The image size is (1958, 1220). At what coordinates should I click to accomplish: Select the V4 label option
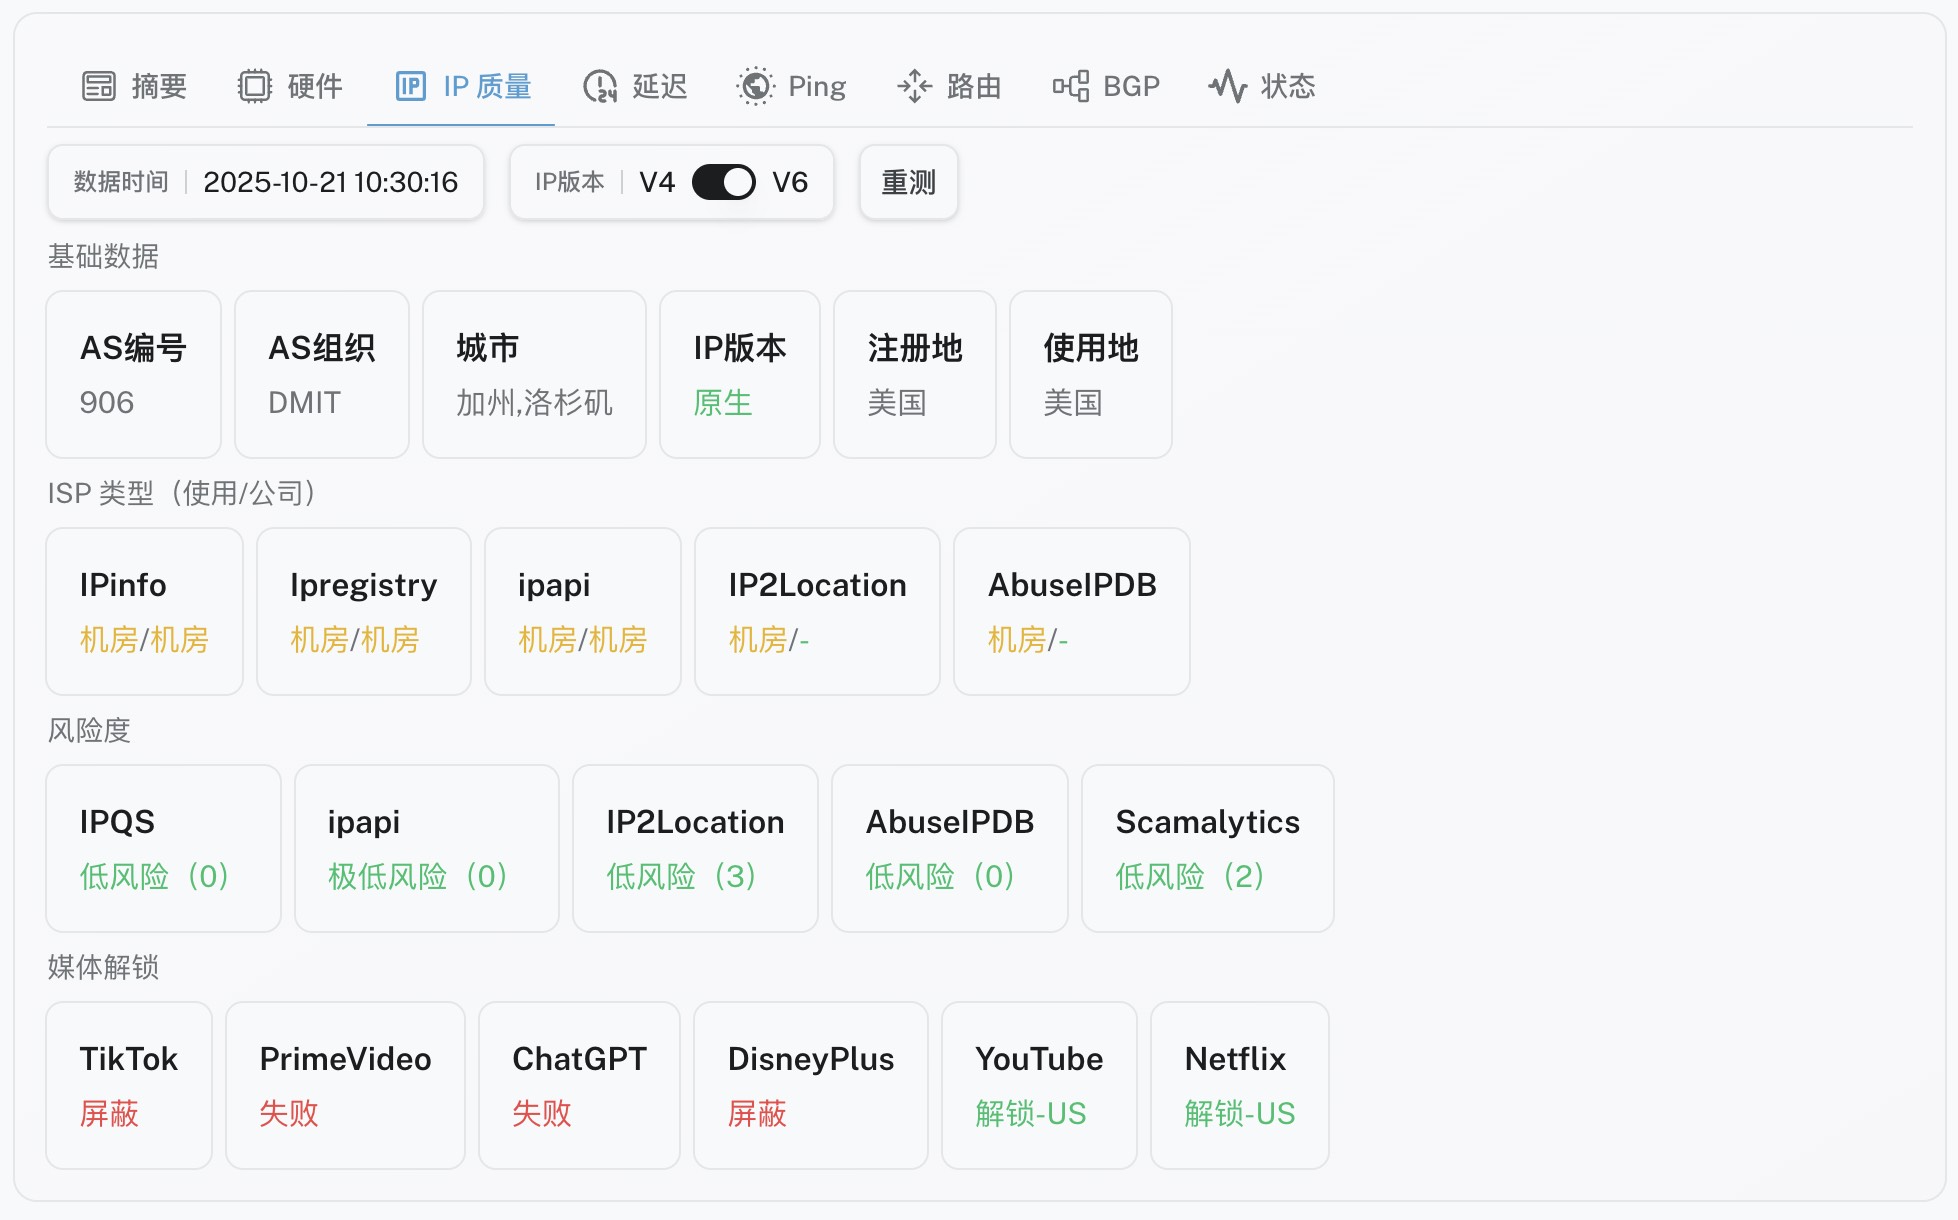657,182
